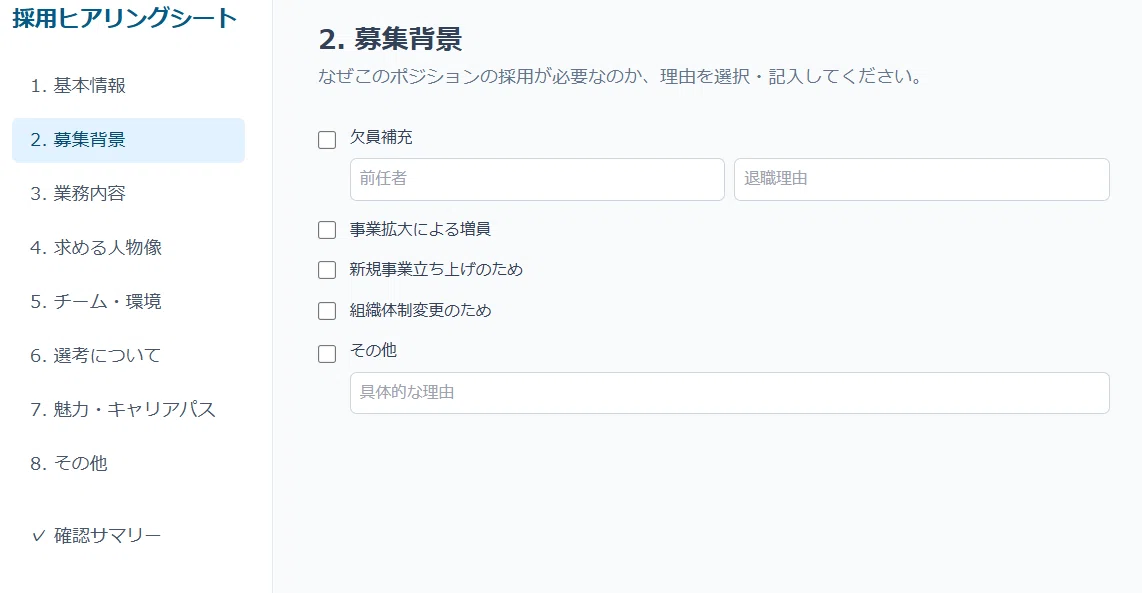Click the 欠員補充 label text

point(381,137)
